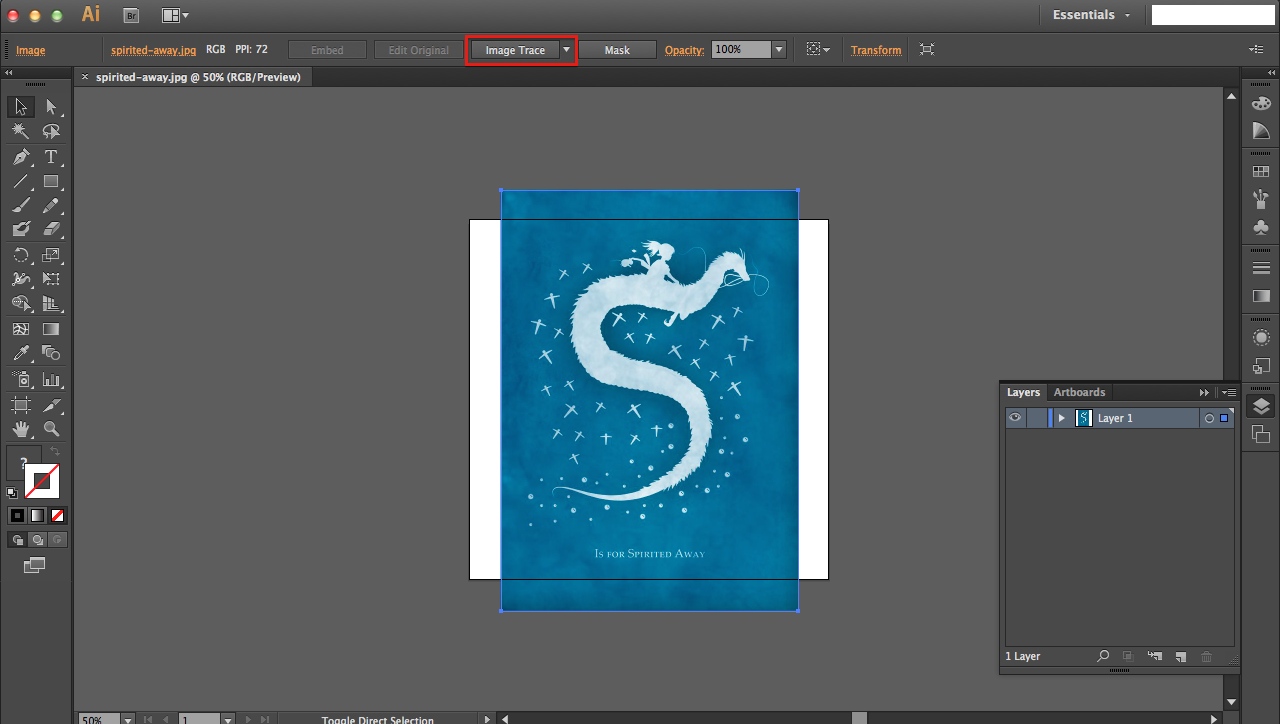Select the Paintbrush tool

pos(21,205)
